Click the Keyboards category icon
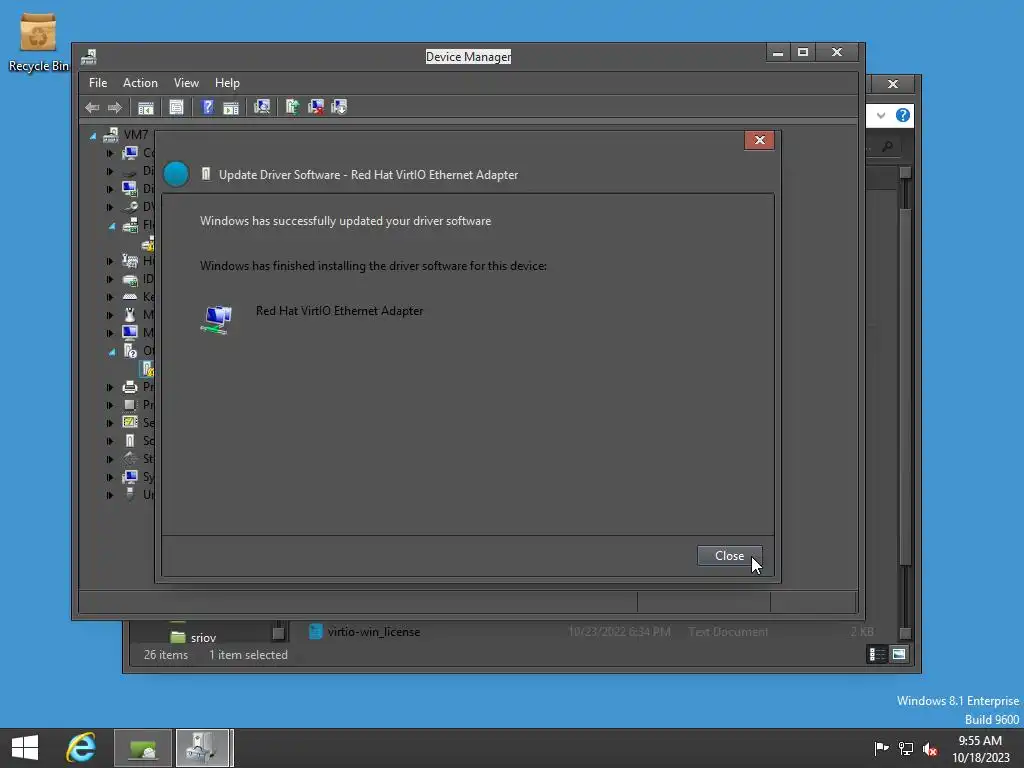 tap(129, 297)
